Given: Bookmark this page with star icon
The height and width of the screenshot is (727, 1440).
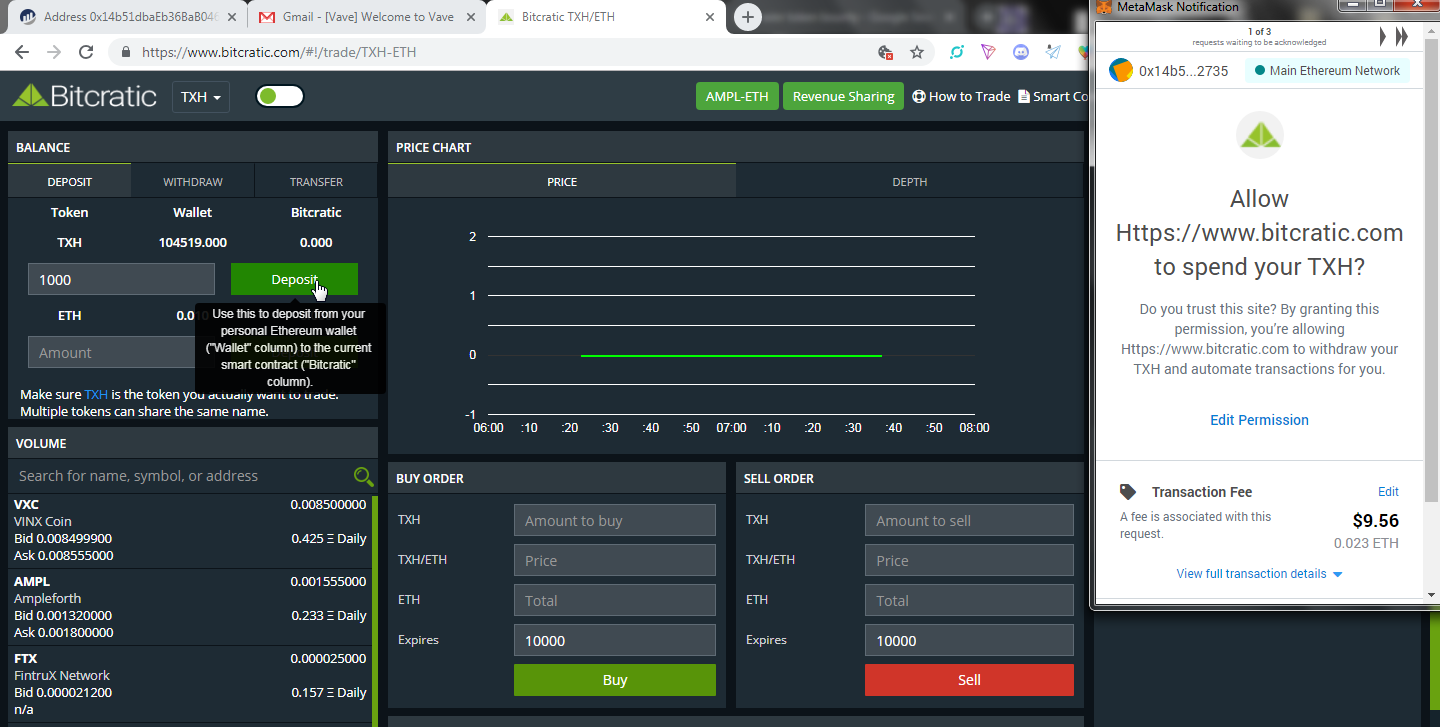Looking at the screenshot, I should click(x=917, y=52).
